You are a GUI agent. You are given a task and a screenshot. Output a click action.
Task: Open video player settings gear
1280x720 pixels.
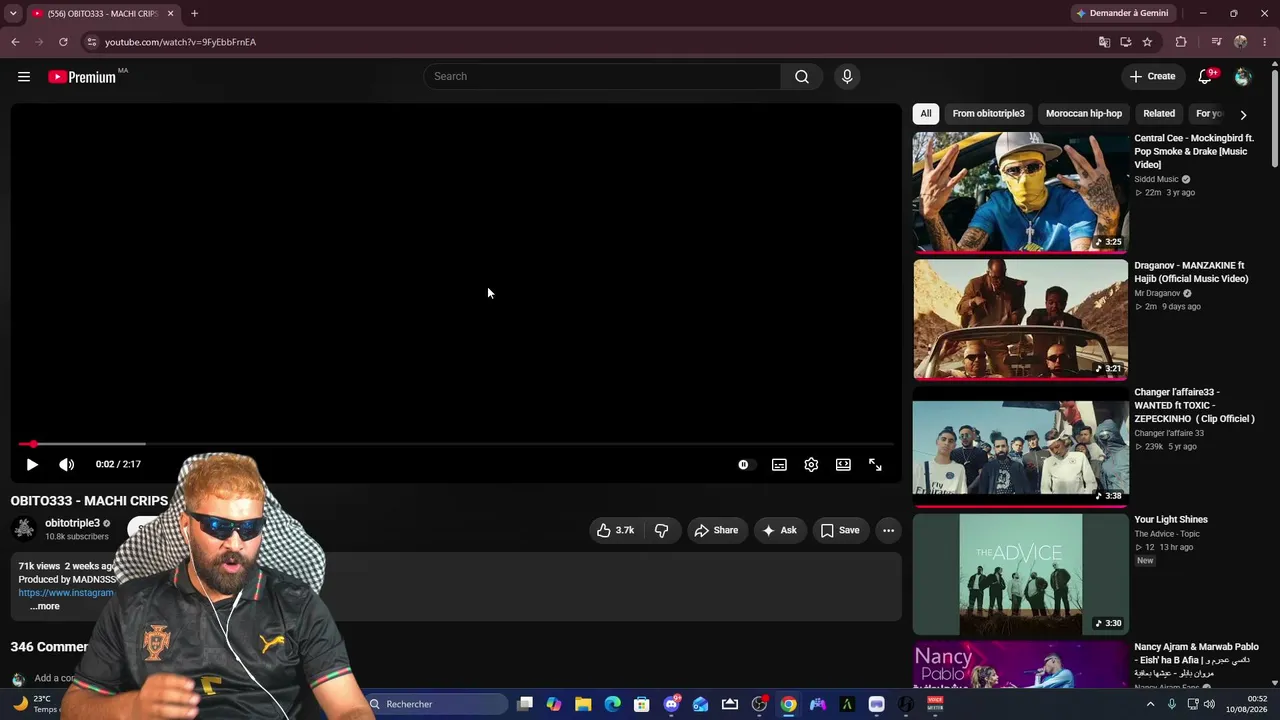point(811,465)
